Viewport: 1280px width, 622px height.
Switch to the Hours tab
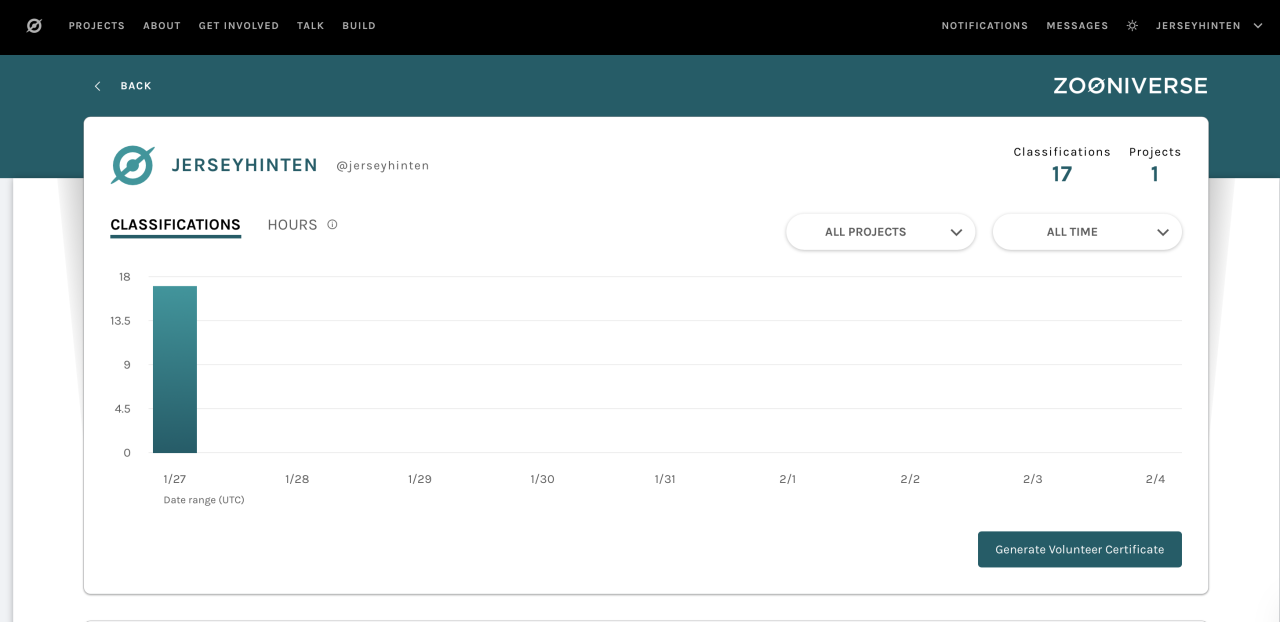pos(292,225)
